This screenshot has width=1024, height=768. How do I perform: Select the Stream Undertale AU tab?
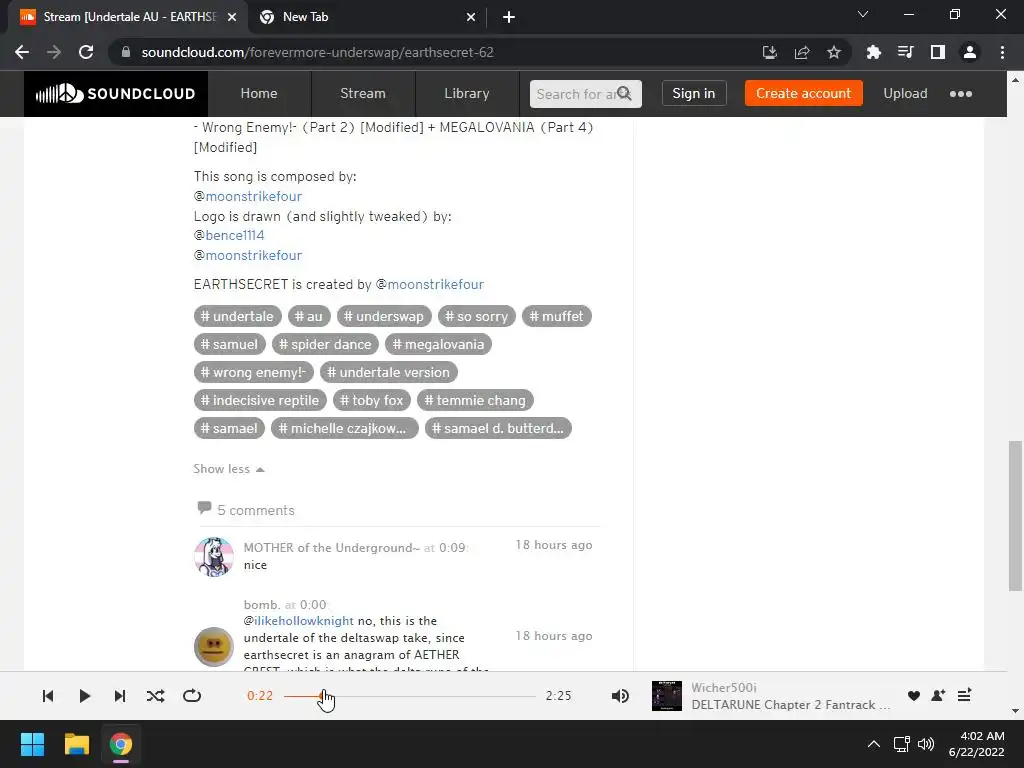pos(128,17)
